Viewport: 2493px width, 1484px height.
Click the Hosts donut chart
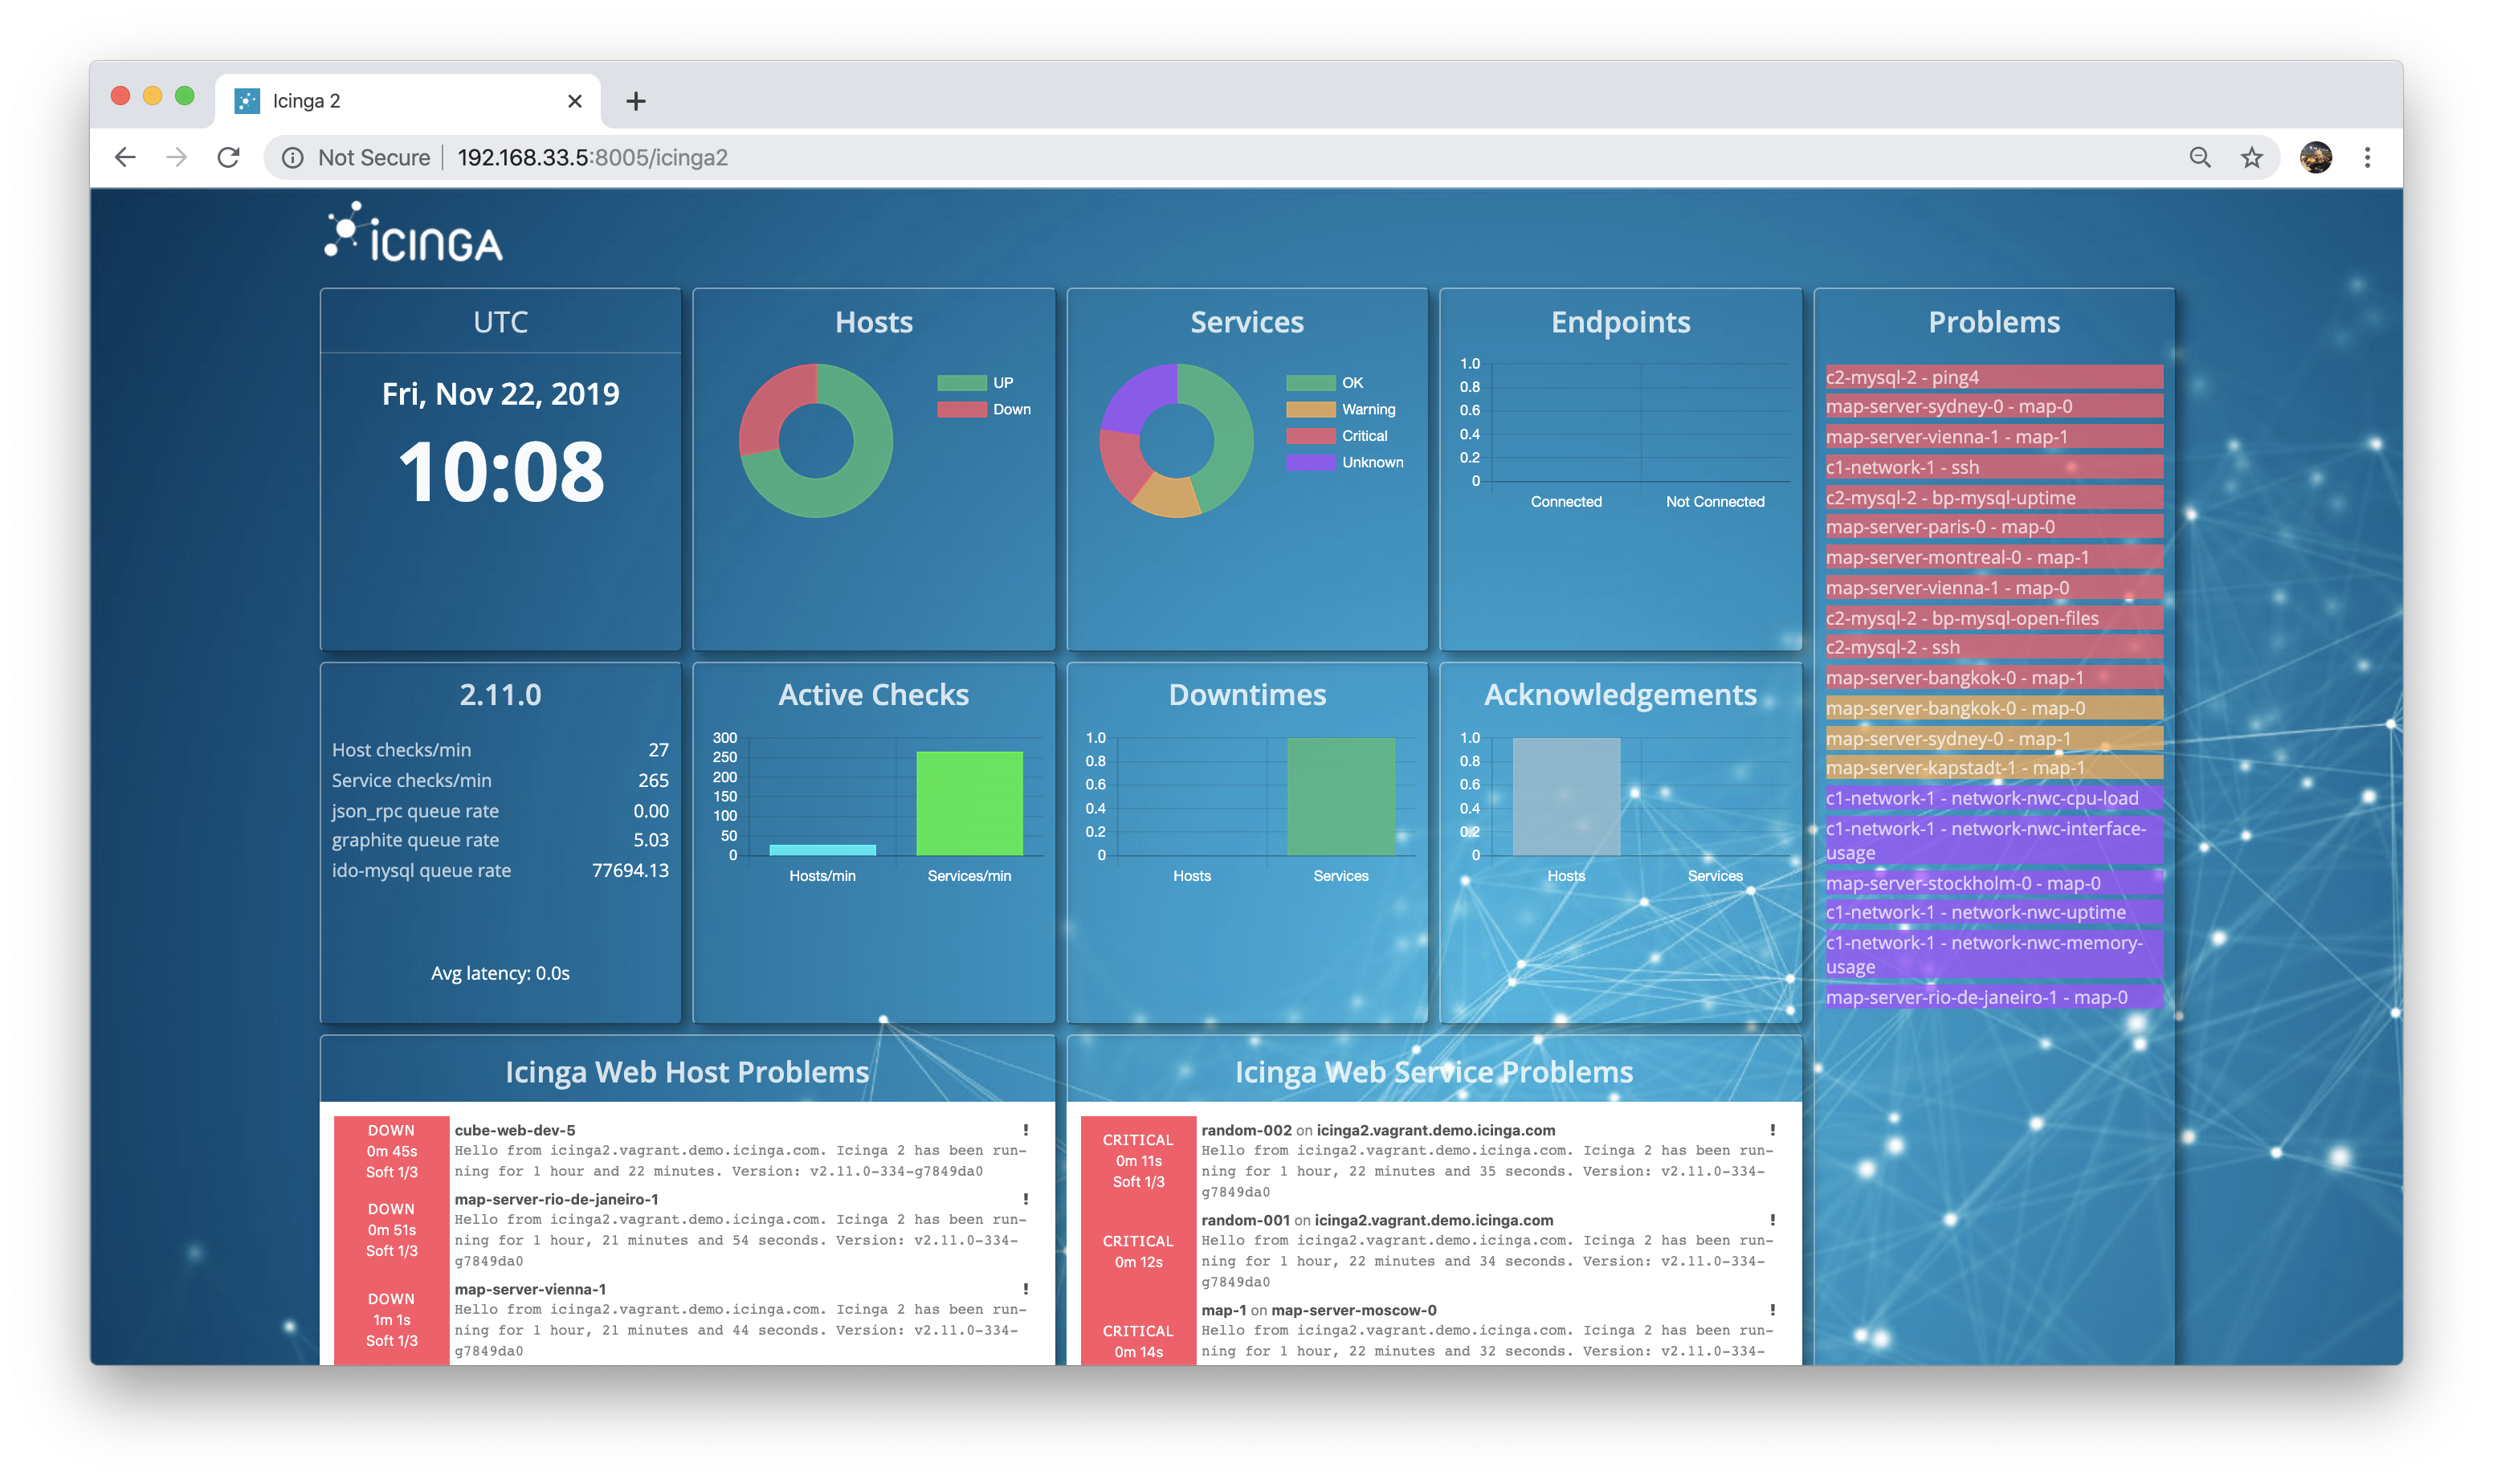point(816,440)
